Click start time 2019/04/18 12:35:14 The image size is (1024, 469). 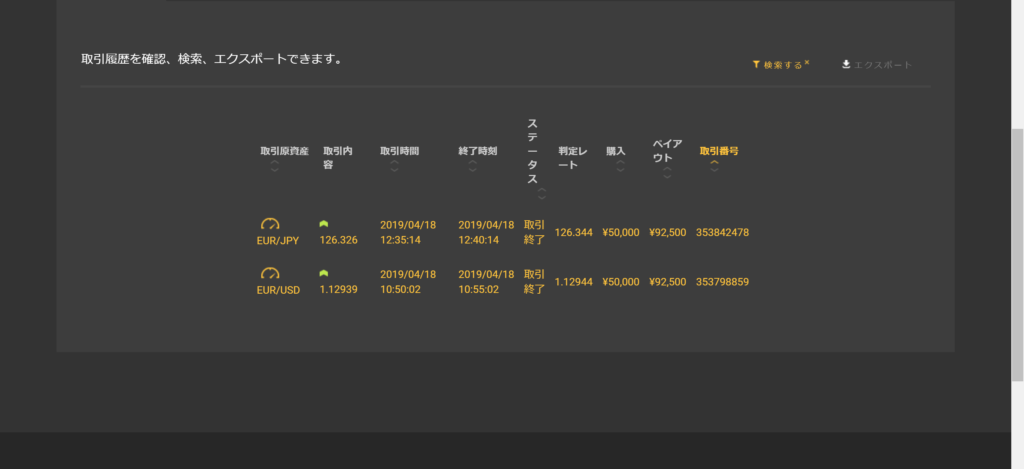click(408, 233)
